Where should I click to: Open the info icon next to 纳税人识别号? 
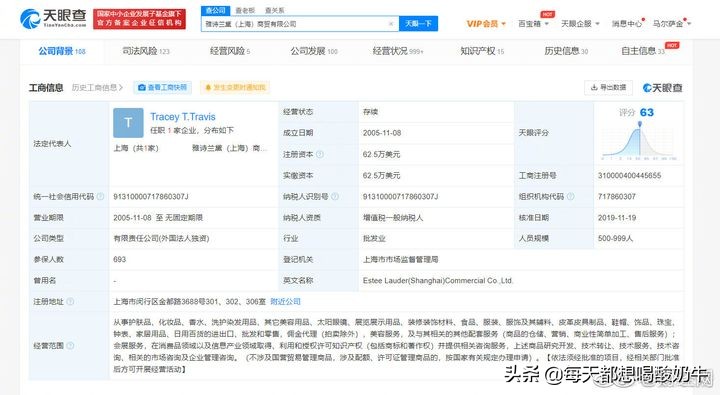pyautogui.click(x=335, y=197)
